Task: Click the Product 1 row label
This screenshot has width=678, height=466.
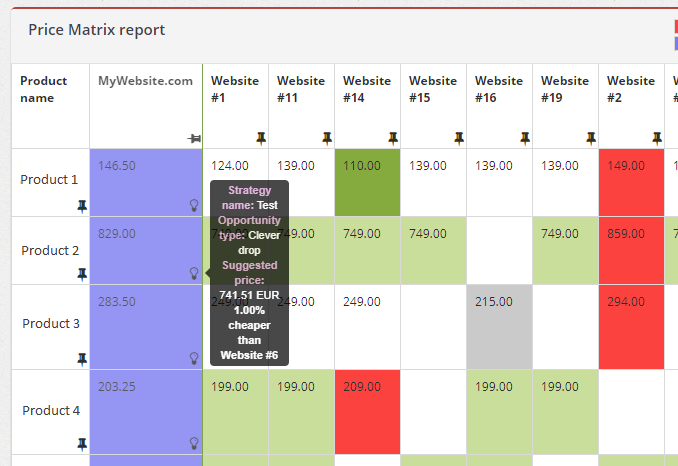Action: click(49, 179)
